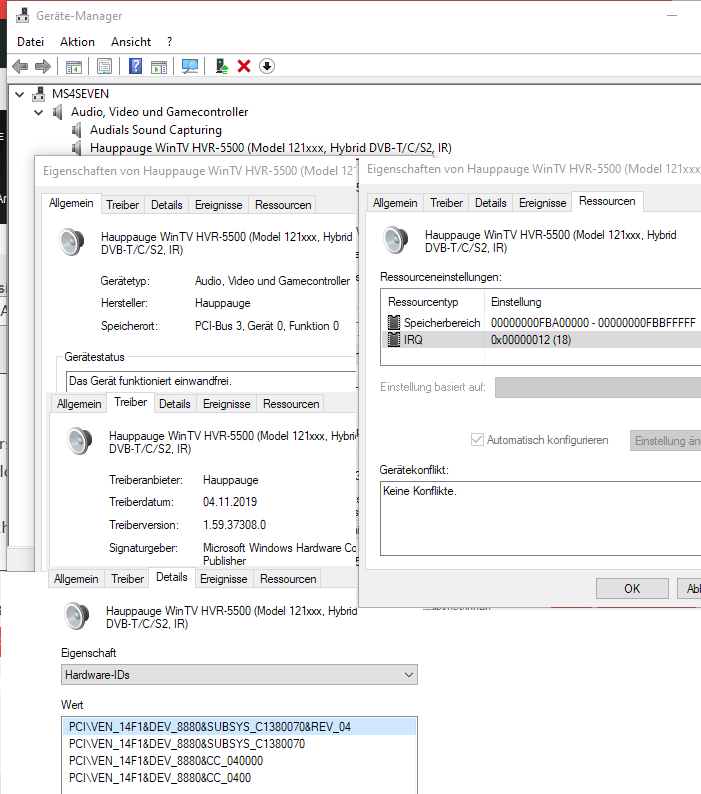Select the active Allgemein tab above Gerätetyp
701x794 pixels.
[x=71, y=203]
